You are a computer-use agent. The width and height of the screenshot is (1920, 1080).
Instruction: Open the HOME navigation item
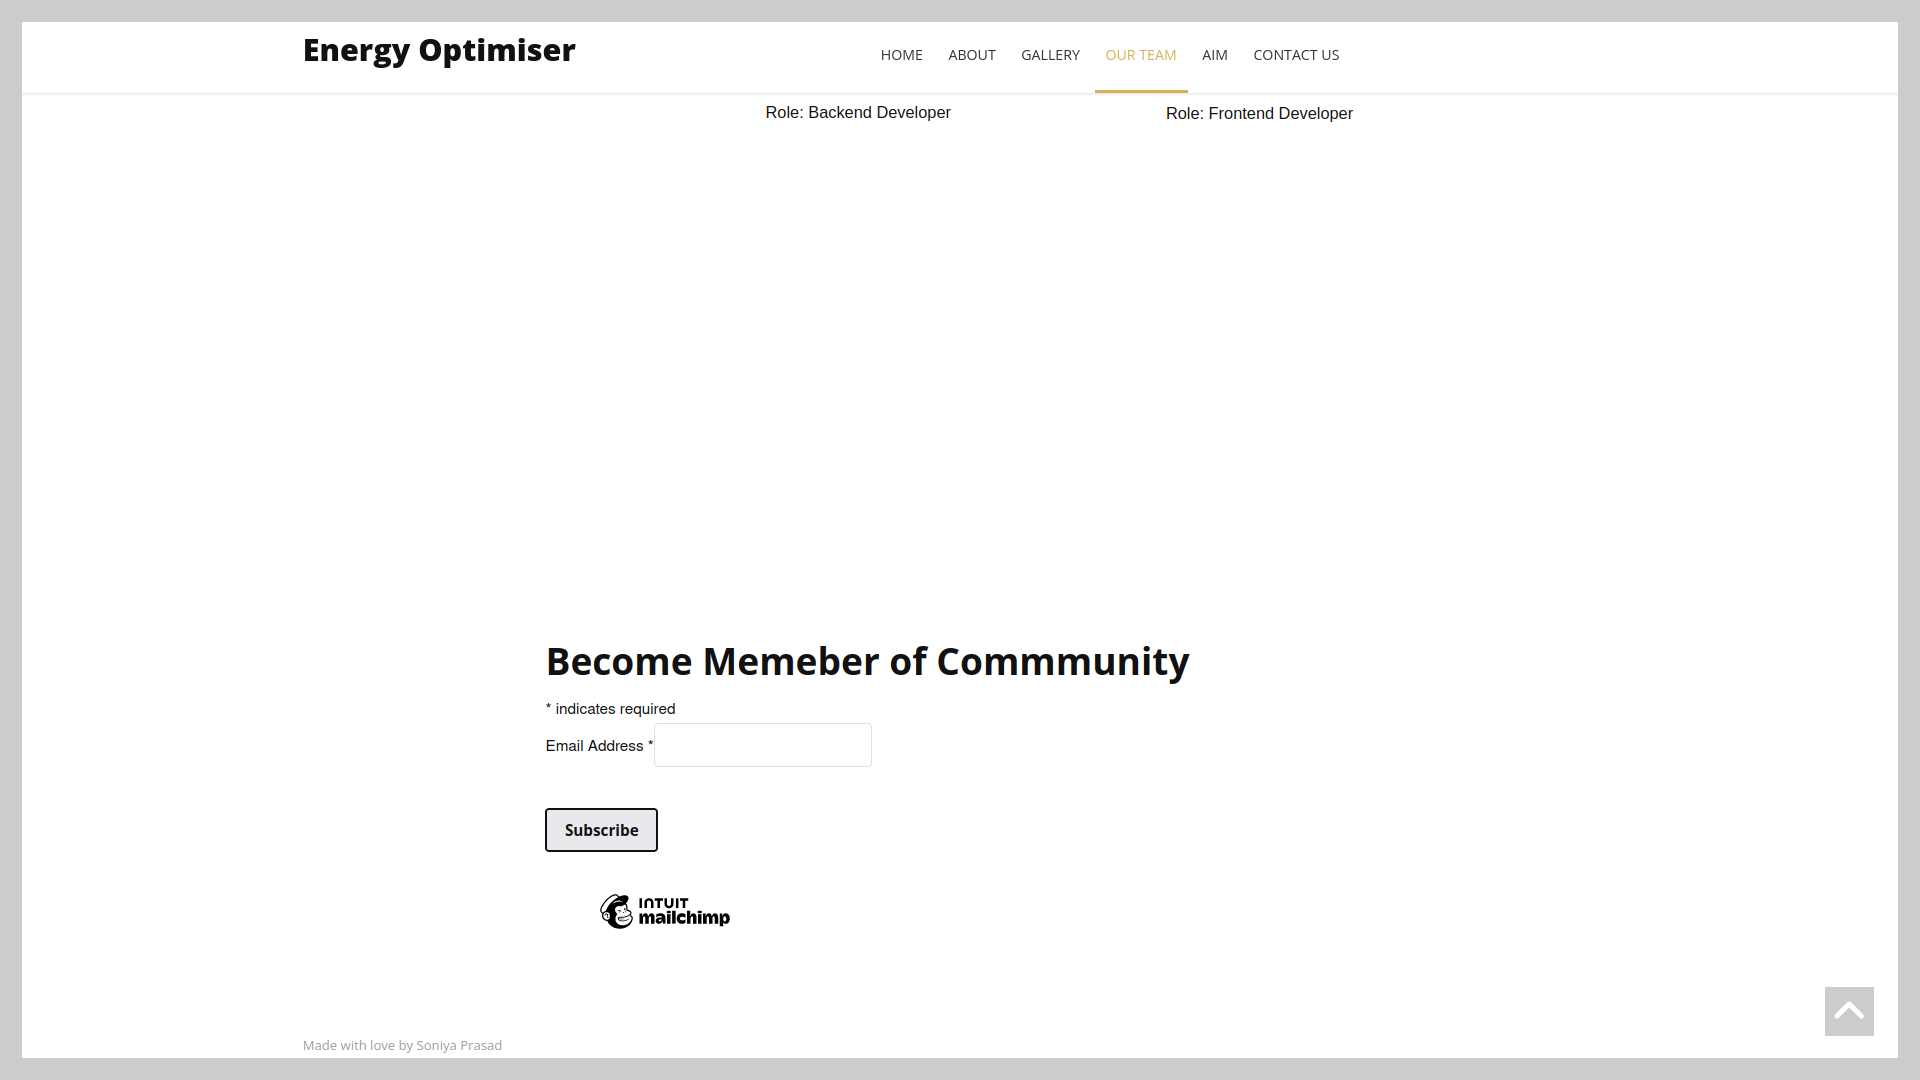pos(901,55)
